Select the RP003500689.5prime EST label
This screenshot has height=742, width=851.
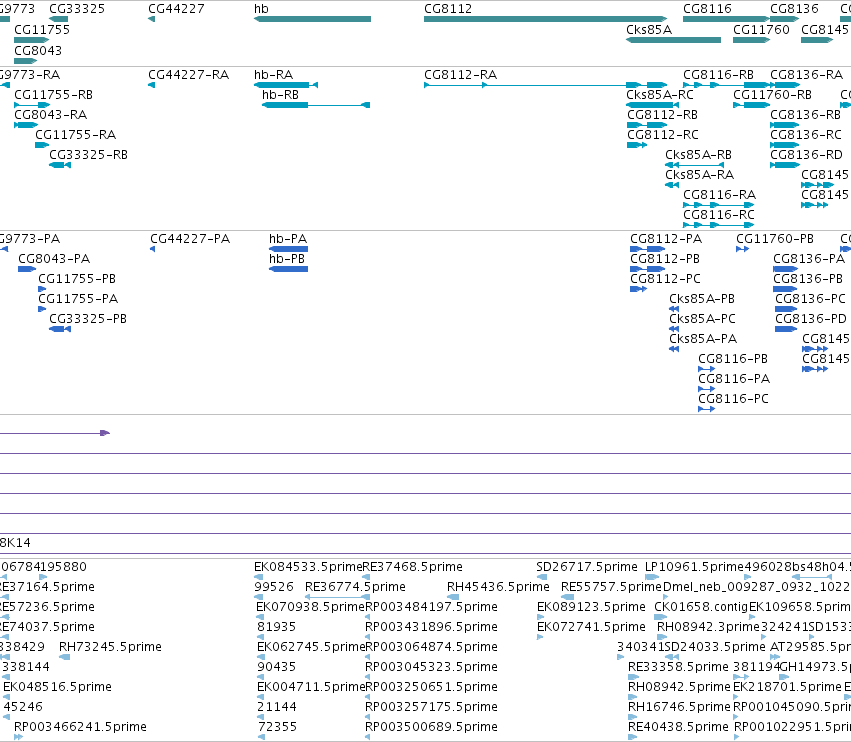[431, 727]
